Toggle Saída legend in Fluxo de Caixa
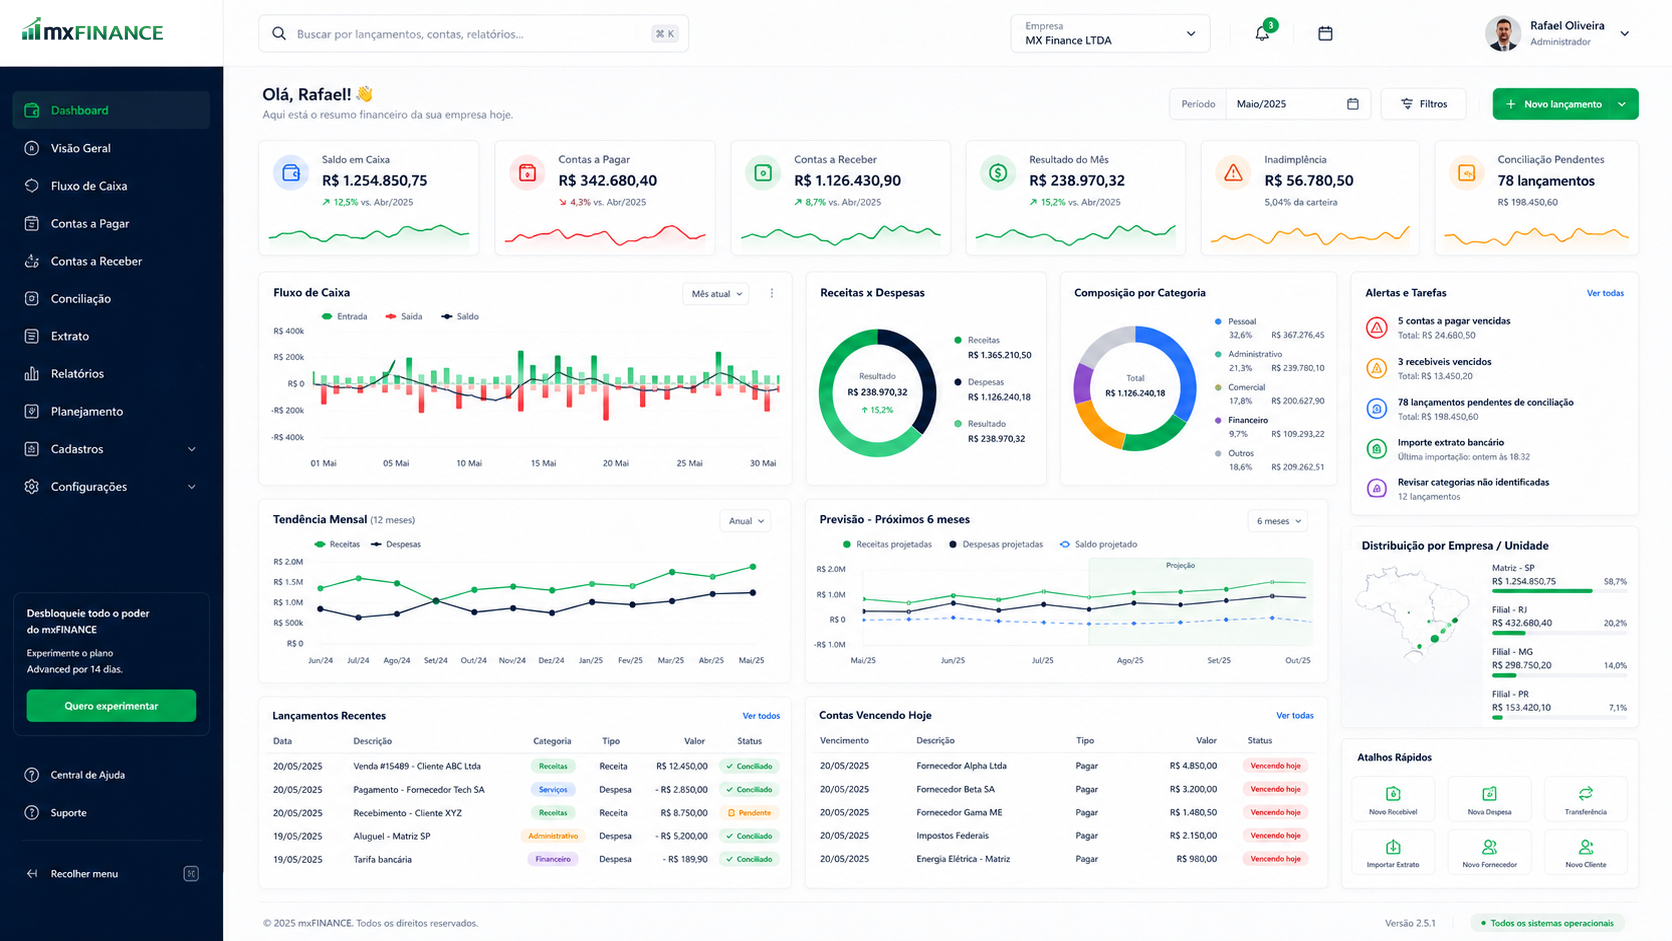The height and width of the screenshot is (941, 1672). click(403, 316)
